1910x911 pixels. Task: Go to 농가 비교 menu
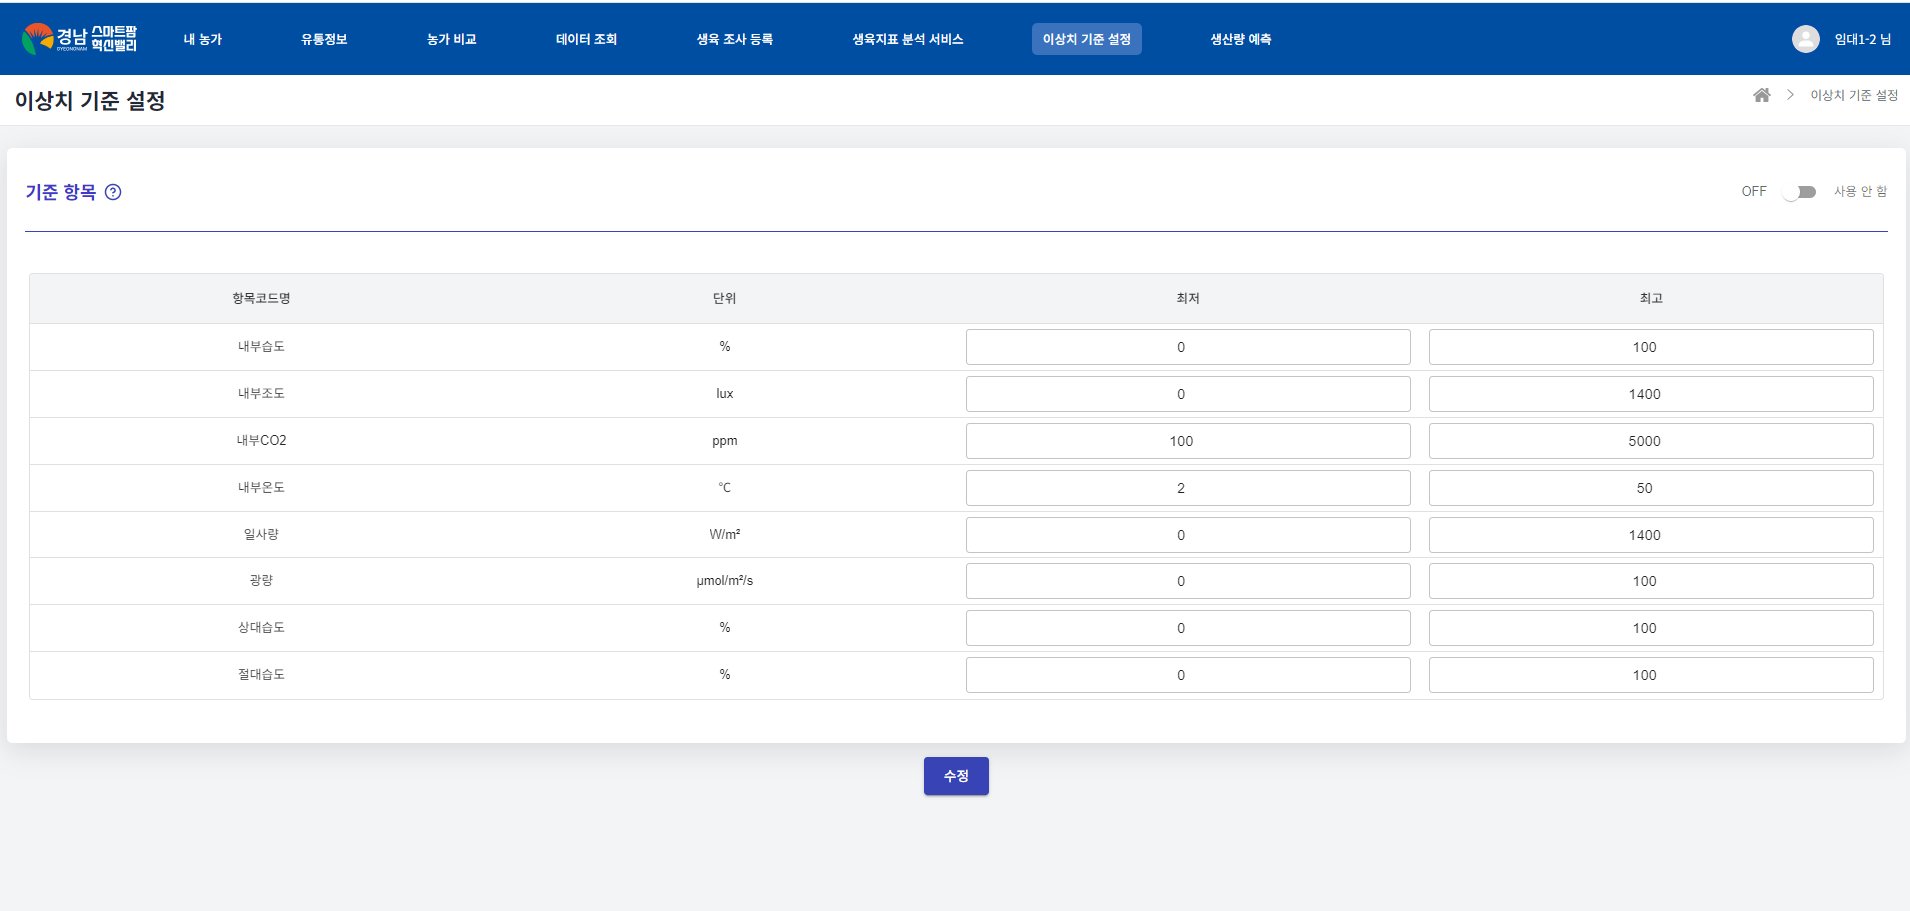coord(451,39)
